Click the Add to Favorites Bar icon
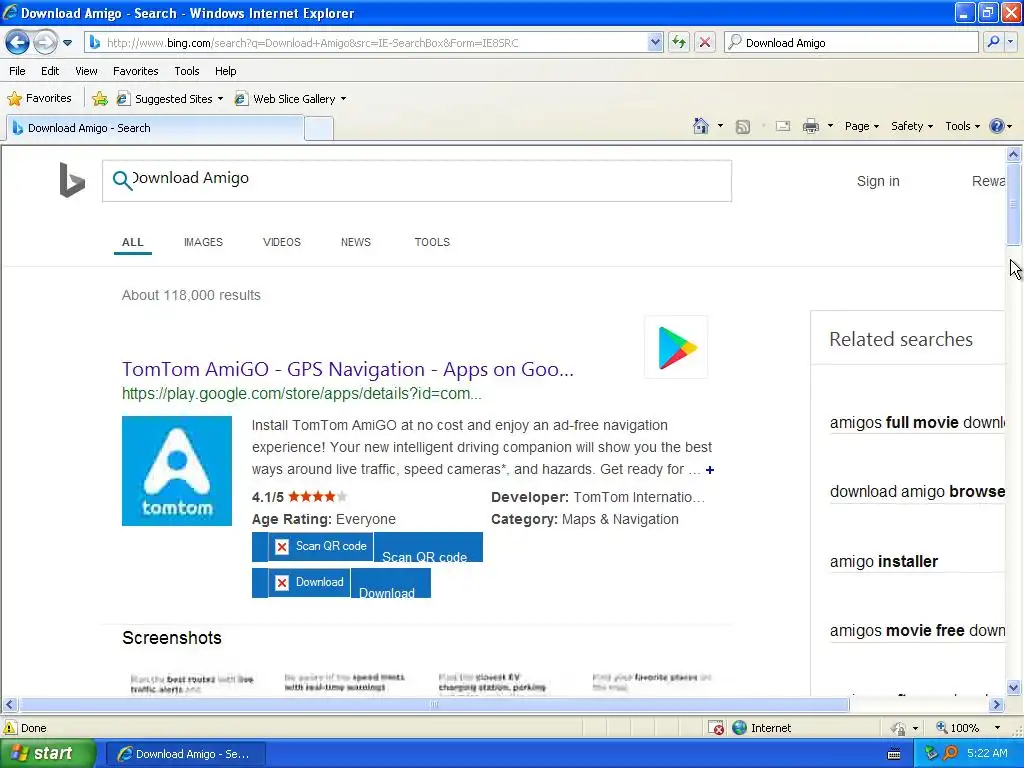This screenshot has height=768, width=1024. point(100,99)
